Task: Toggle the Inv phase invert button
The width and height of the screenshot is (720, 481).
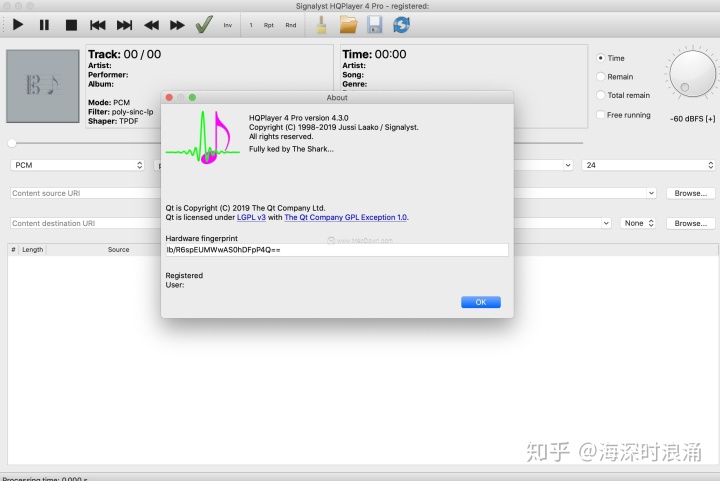Action: point(228,25)
